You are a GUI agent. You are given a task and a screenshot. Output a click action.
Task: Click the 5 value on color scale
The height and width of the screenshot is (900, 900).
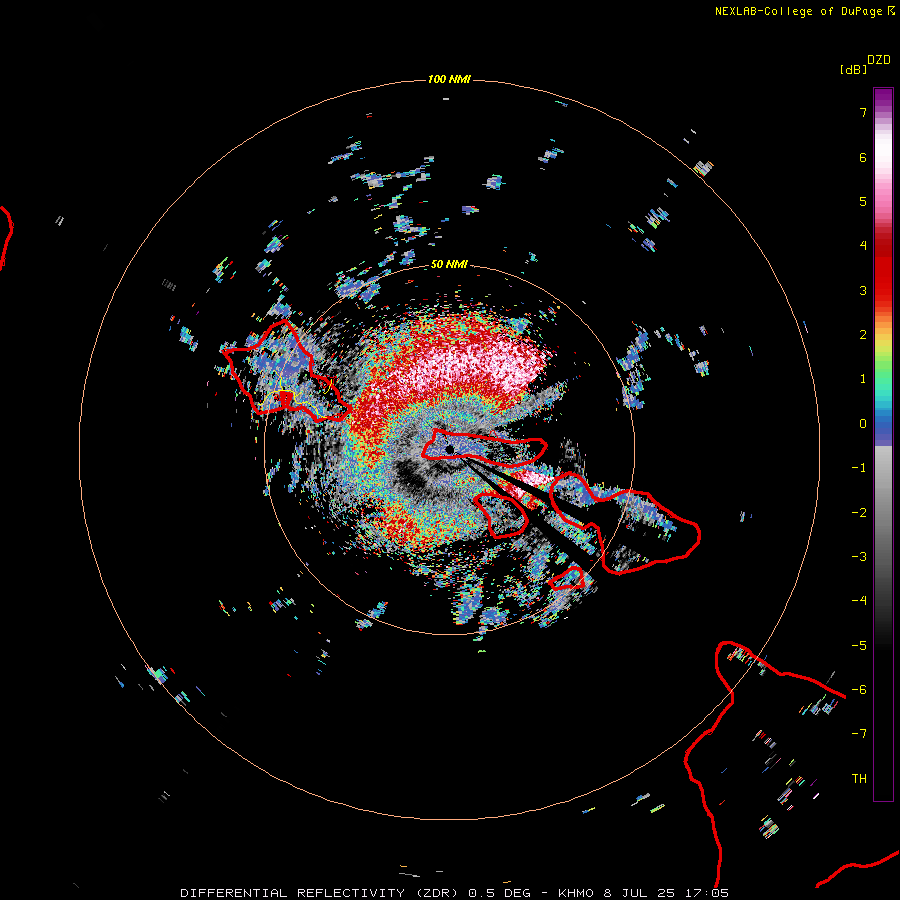863,201
